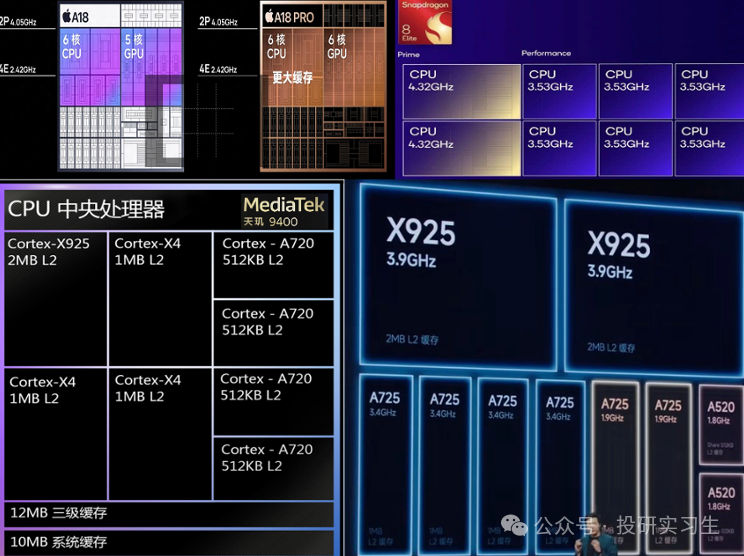
Task: Select Cortex-X4 block directly below Cortex-X925
Action: 56,434
